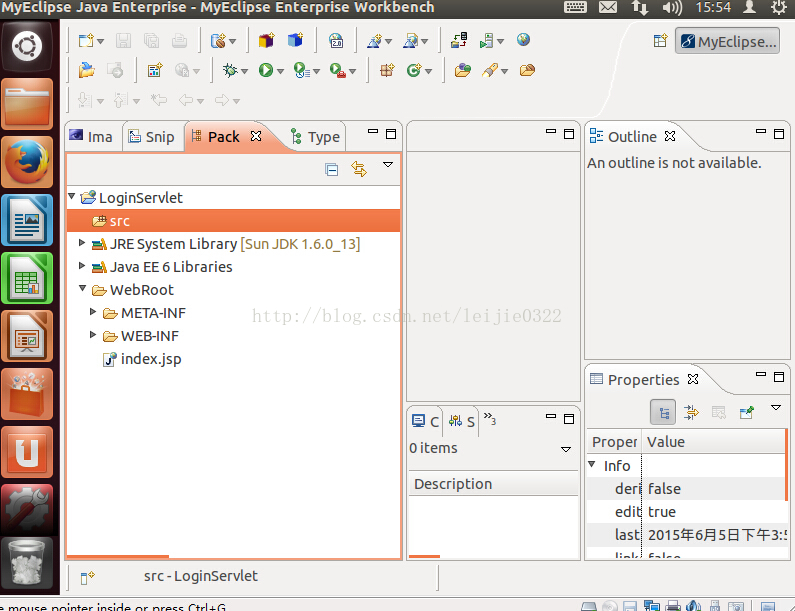Click the Search flashlight icon
Screen dimensions: 795x611
[490, 70]
